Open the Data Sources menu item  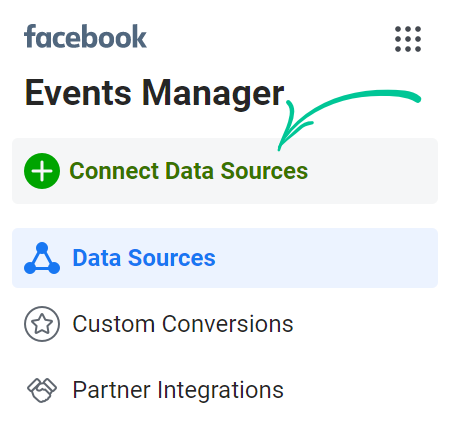(x=144, y=258)
